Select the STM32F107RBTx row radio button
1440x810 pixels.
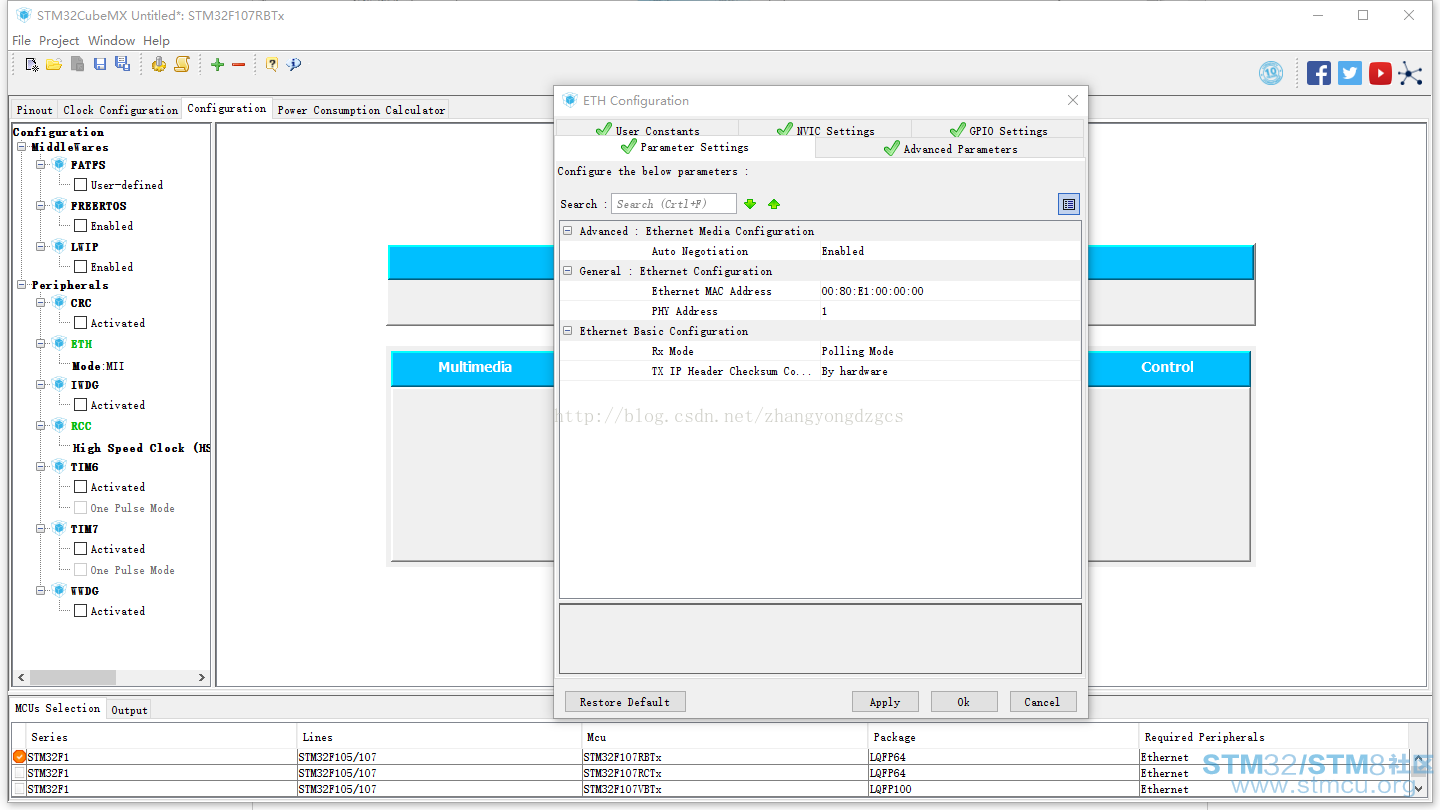20,757
